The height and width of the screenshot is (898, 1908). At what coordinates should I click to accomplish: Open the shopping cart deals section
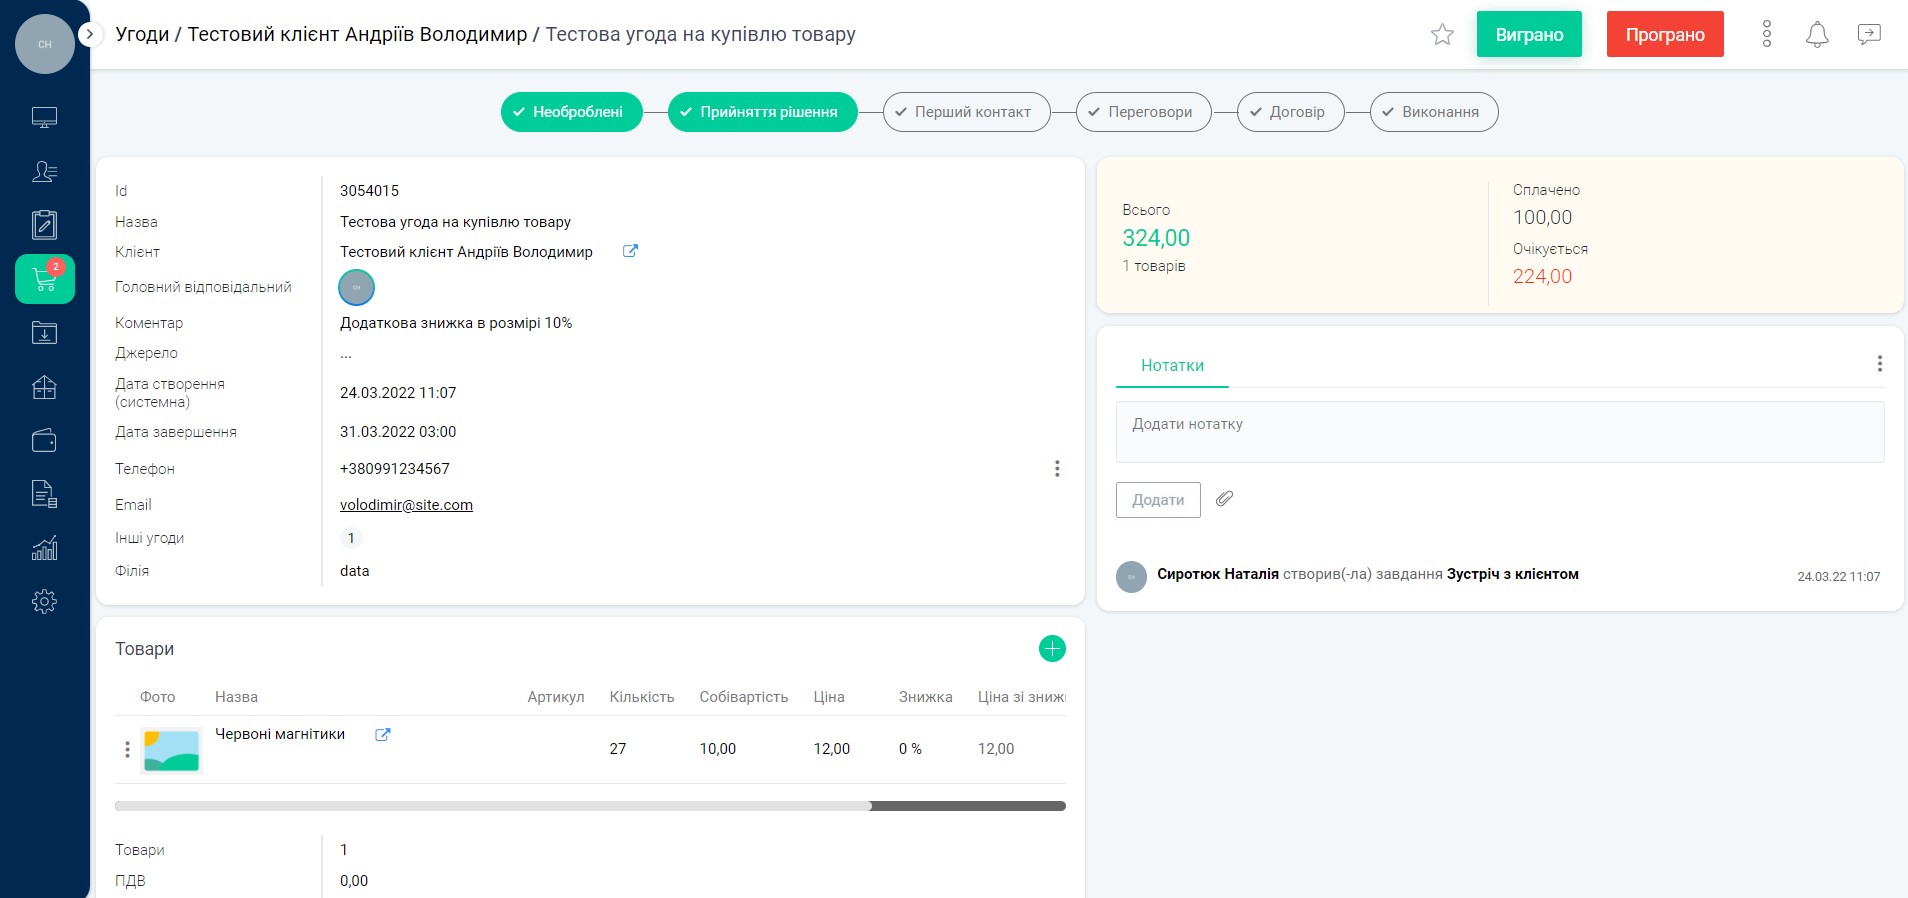point(45,279)
